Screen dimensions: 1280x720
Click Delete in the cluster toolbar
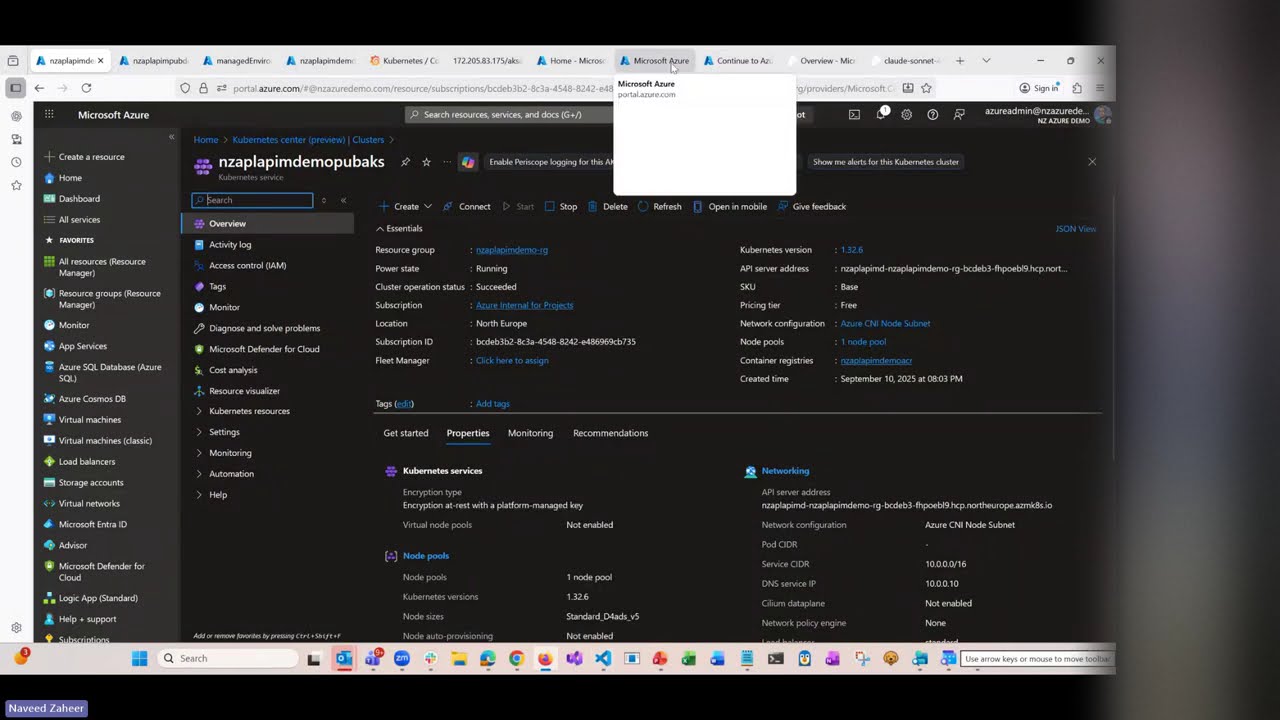click(608, 207)
